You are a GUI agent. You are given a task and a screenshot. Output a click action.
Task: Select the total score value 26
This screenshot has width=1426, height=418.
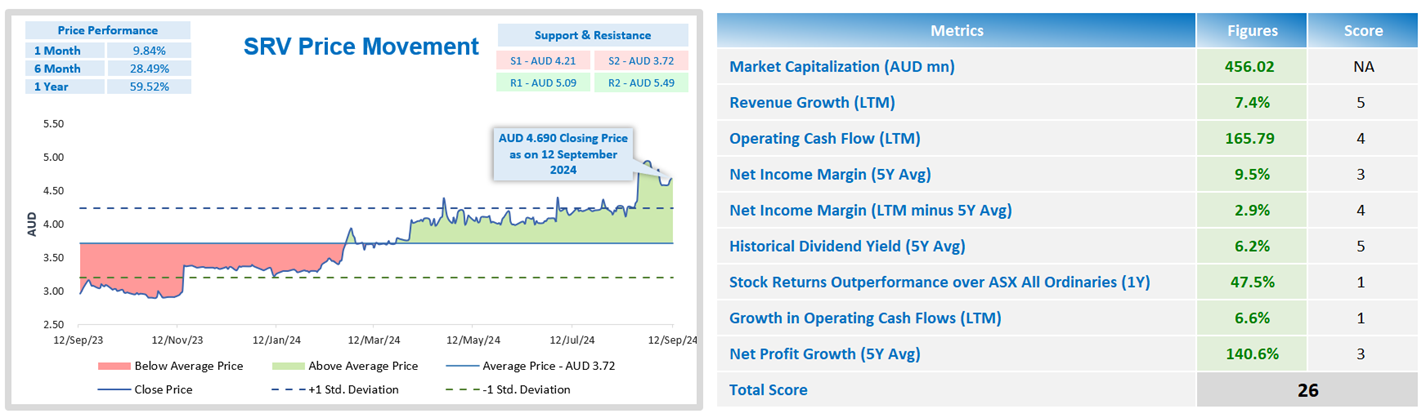coord(1306,390)
